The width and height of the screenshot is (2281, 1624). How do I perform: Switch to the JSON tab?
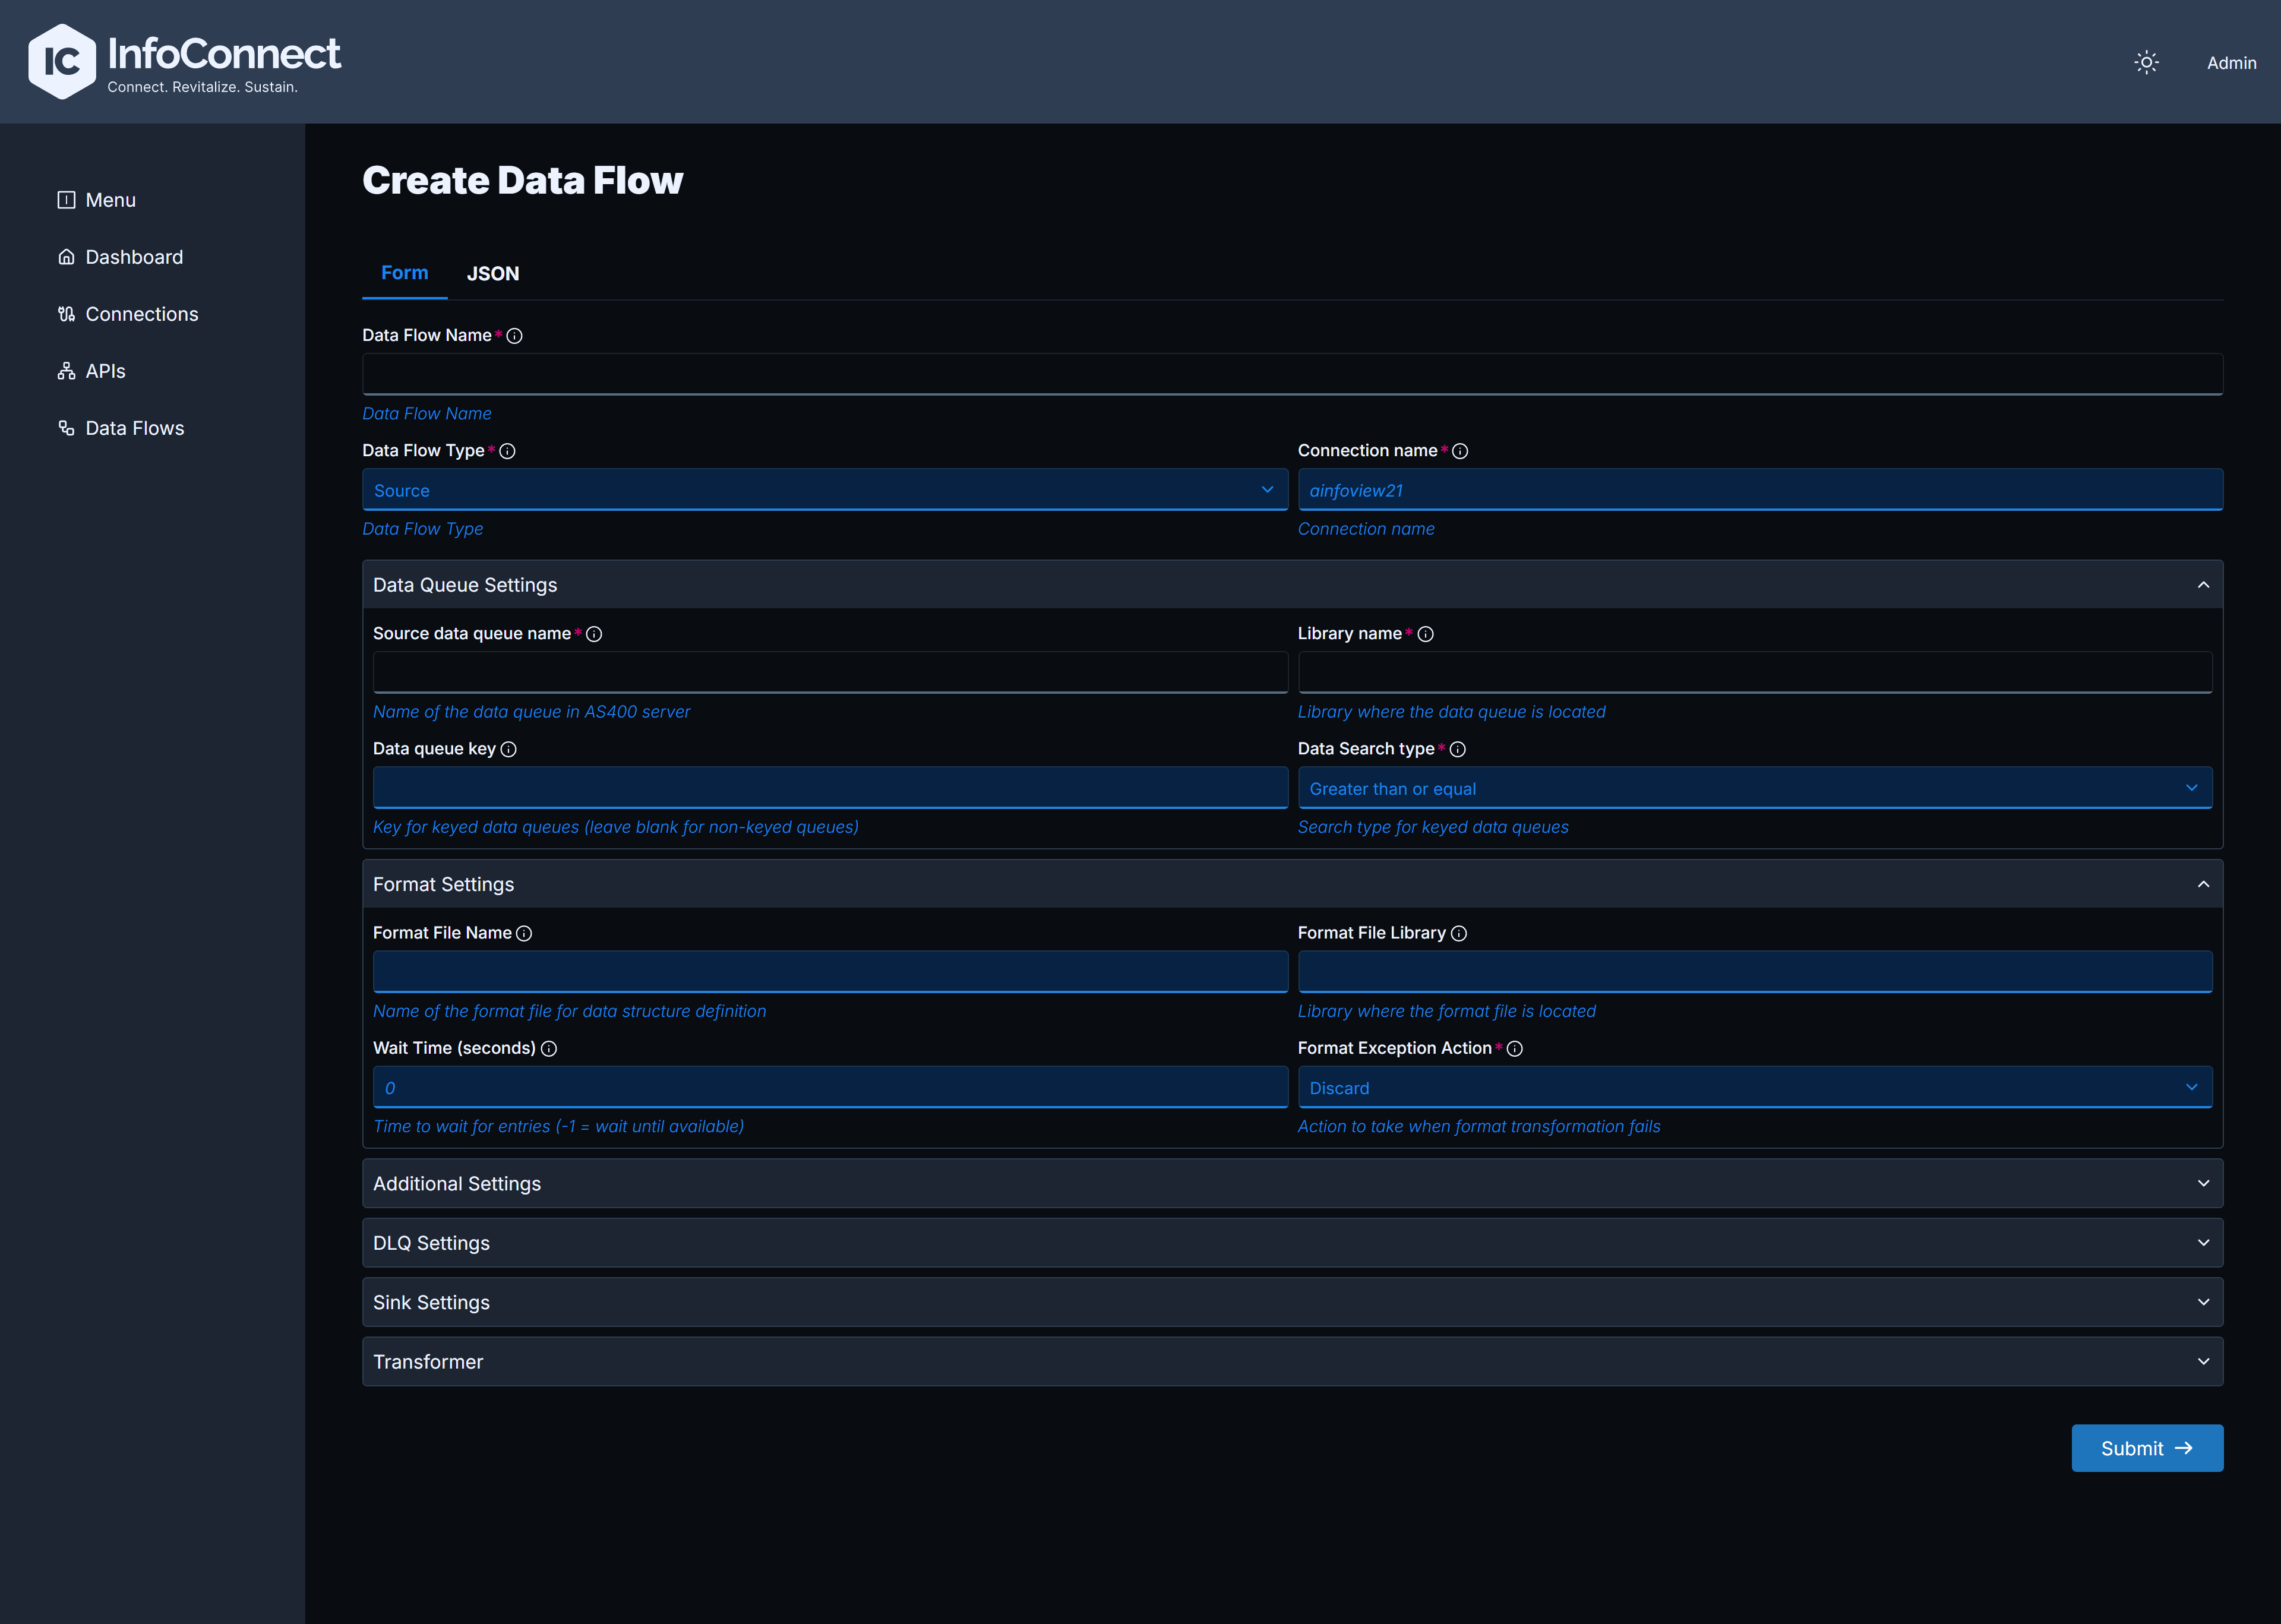[x=493, y=273]
